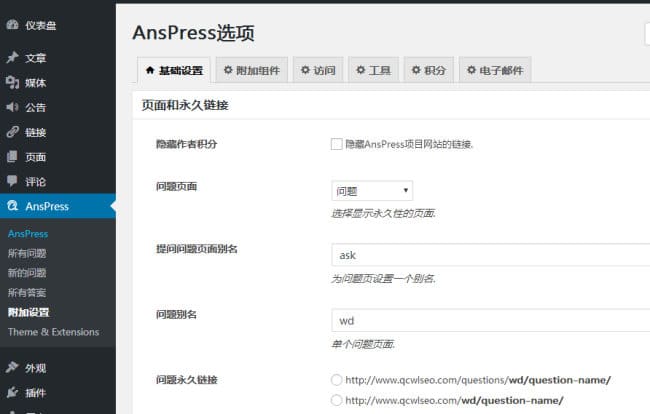Click the 问题永久链接 label
The height and width of the screenshot is (414, 650).
pyautogui.click(x=187, y=380)
